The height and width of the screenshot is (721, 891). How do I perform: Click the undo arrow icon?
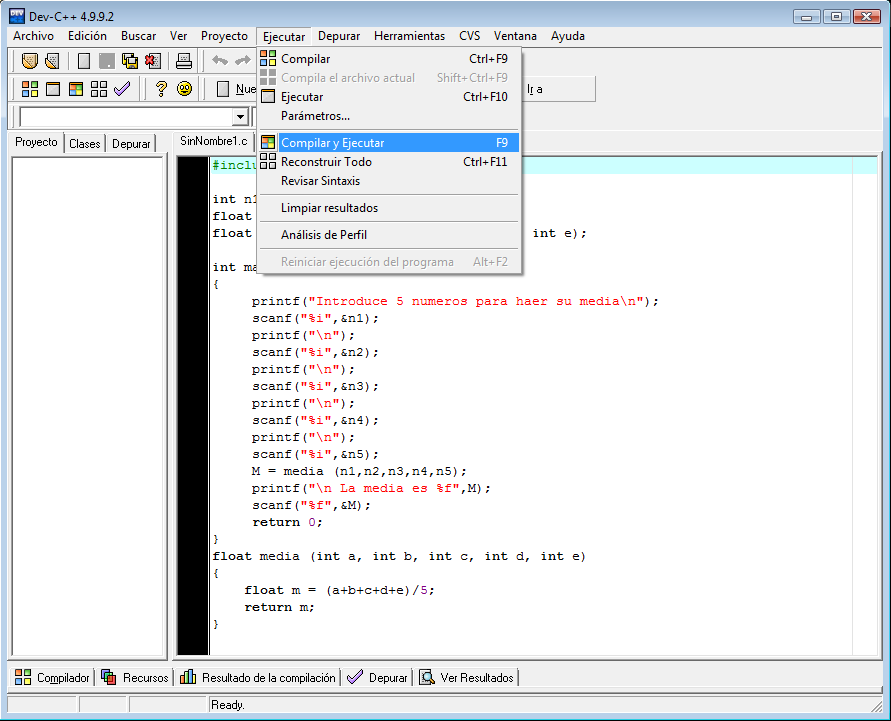point(220,60)
